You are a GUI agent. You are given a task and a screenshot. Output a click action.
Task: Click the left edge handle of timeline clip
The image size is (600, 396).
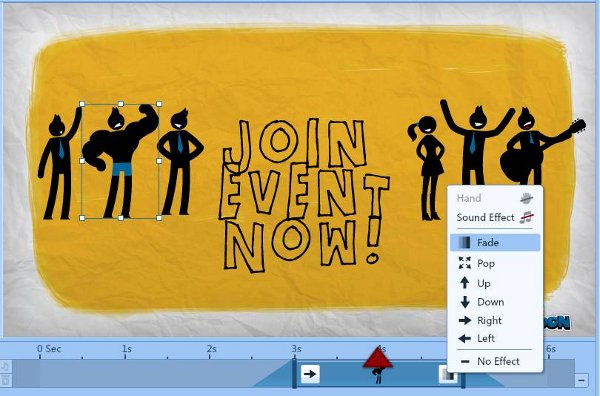click(x=294, y=373)
